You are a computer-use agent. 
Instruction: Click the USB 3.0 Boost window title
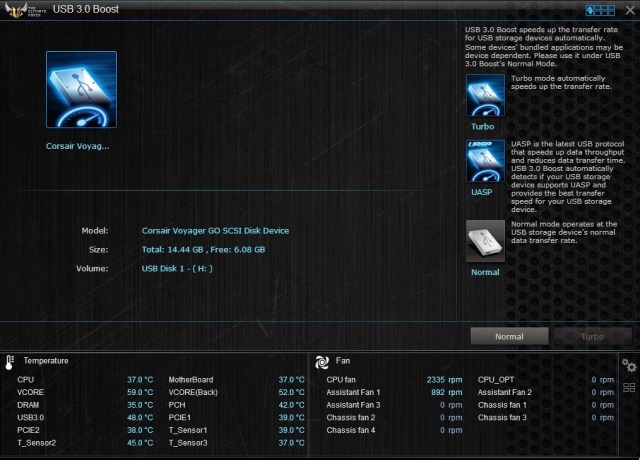pos(86,9)
